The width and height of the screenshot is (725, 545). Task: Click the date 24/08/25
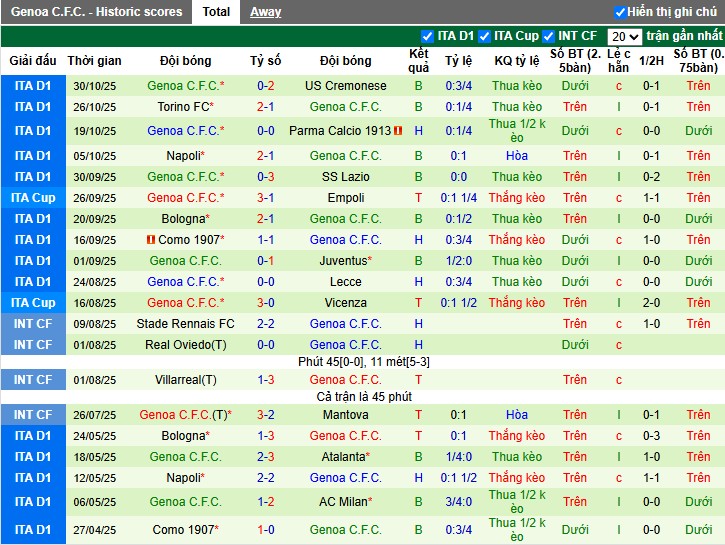click(x=94, y=282)
